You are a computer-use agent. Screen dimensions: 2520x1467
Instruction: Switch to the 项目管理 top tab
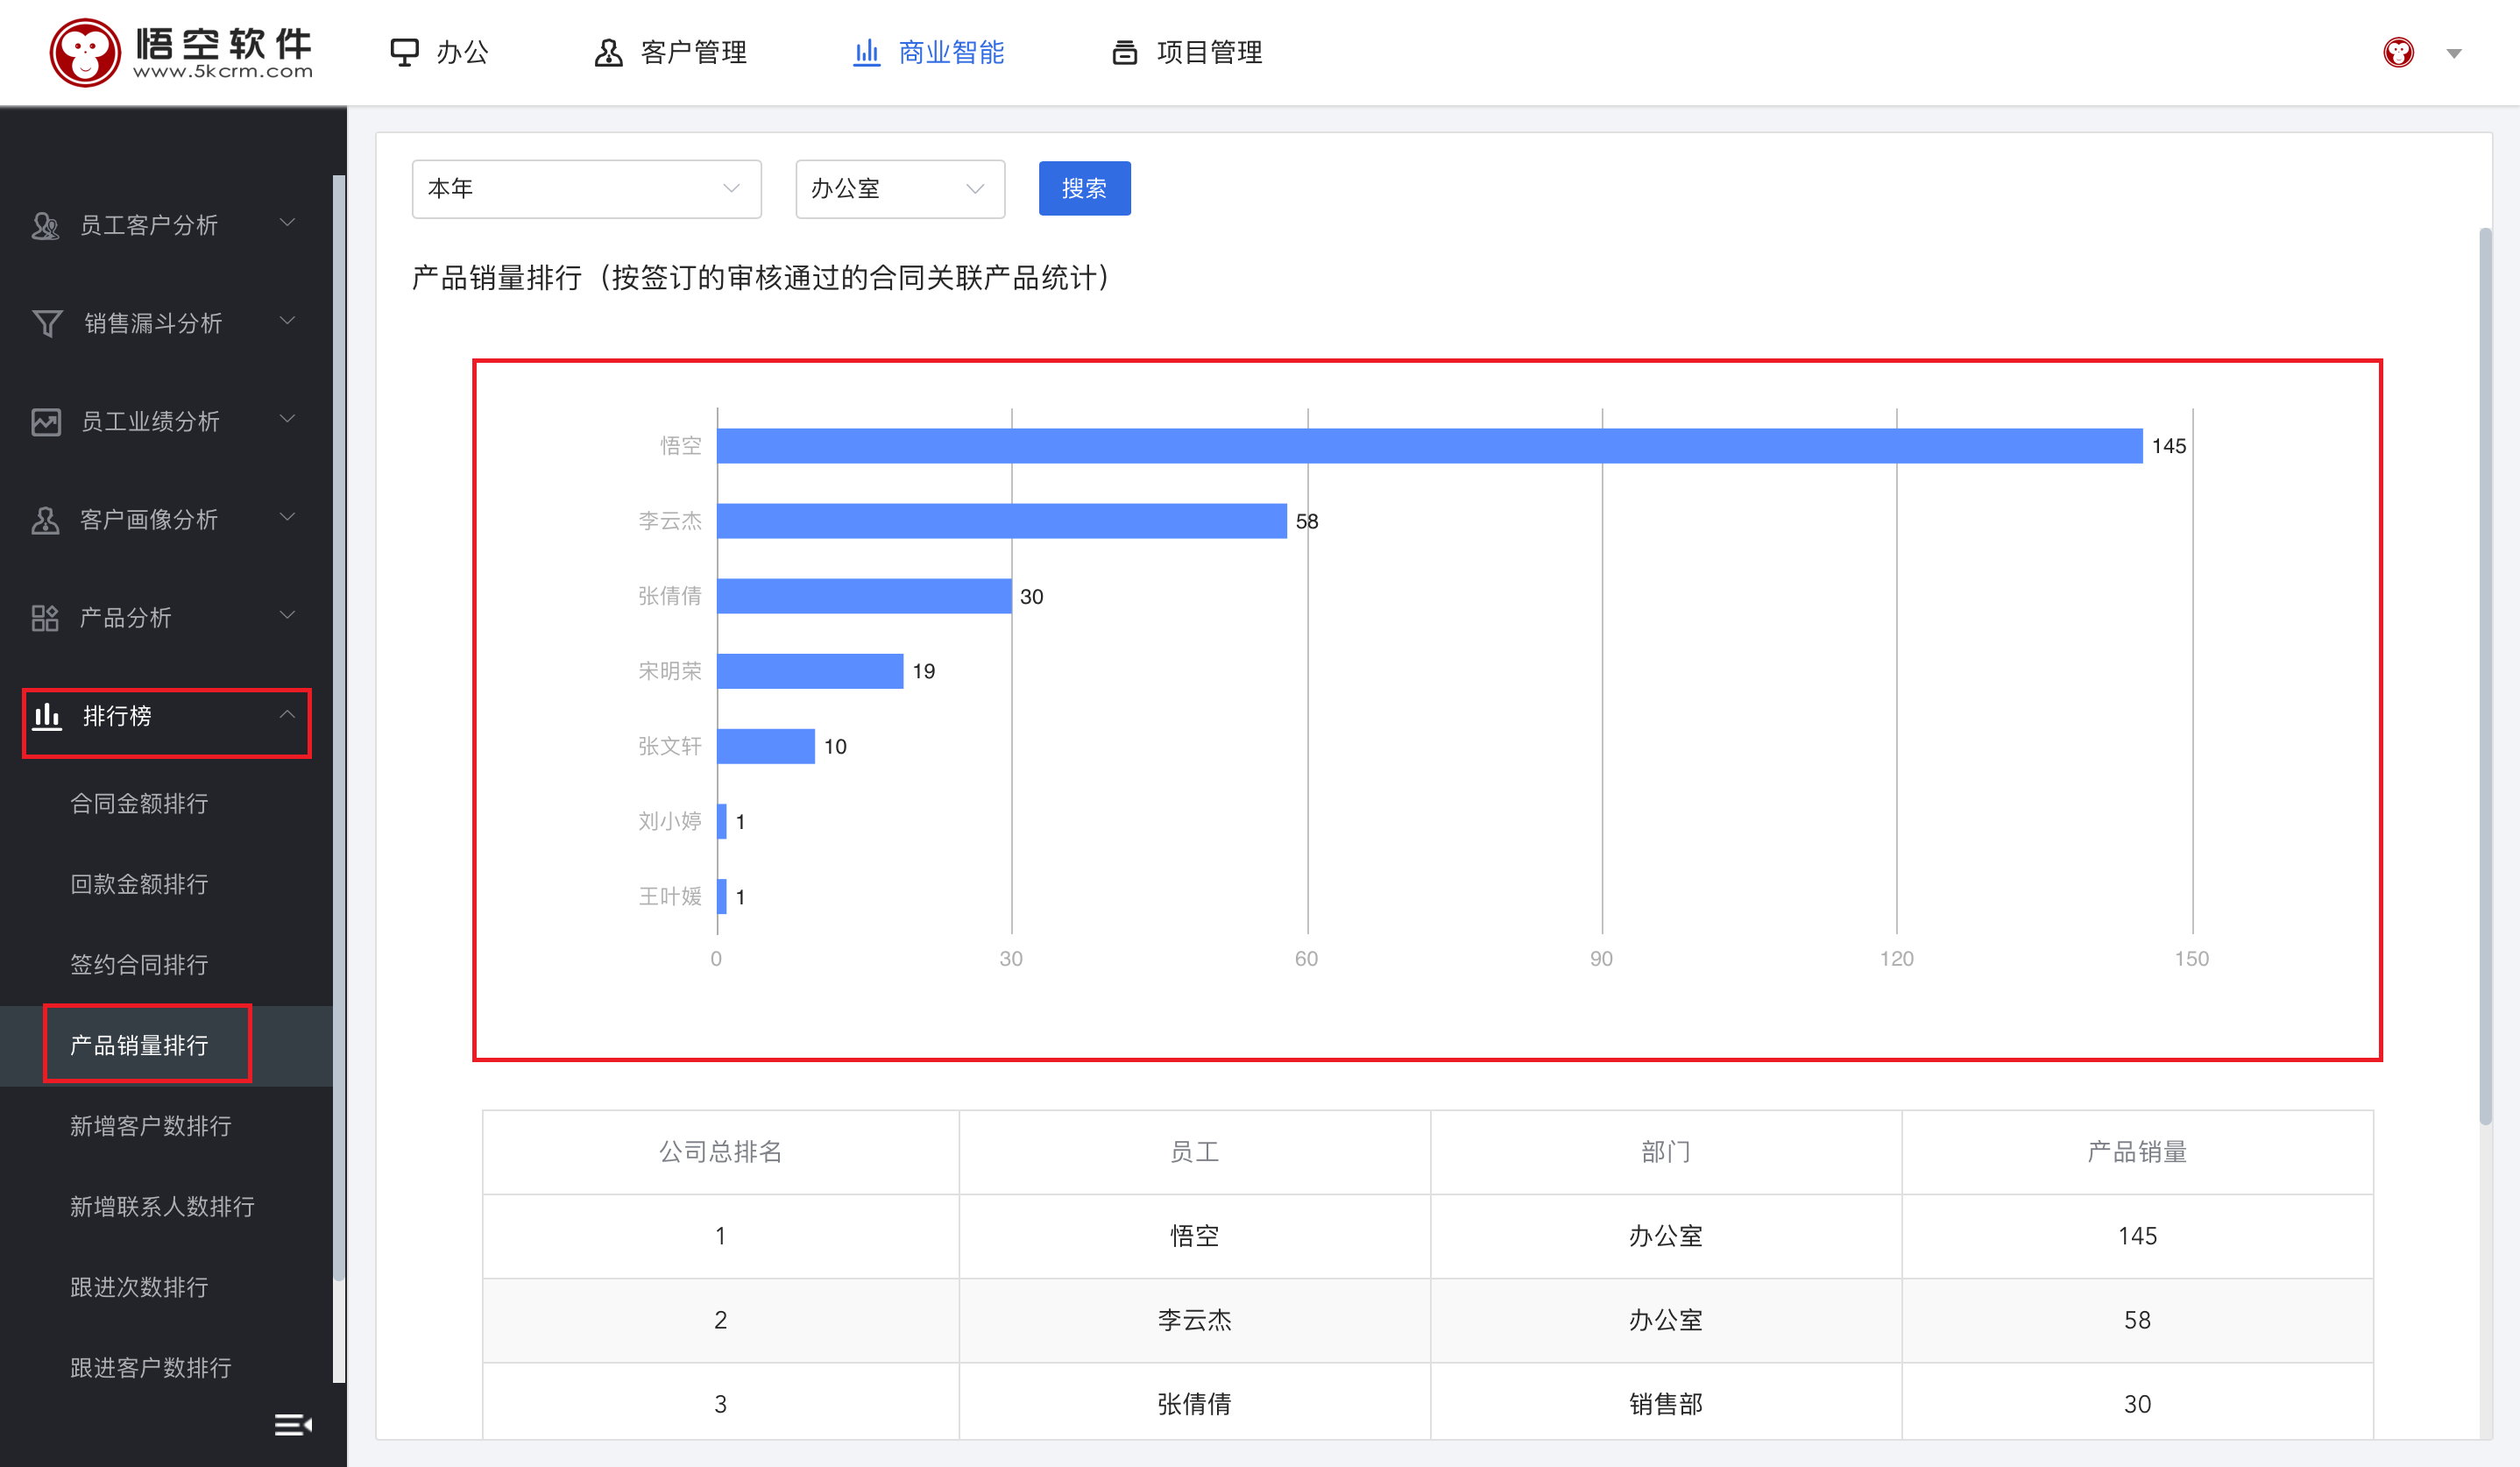1187,52
